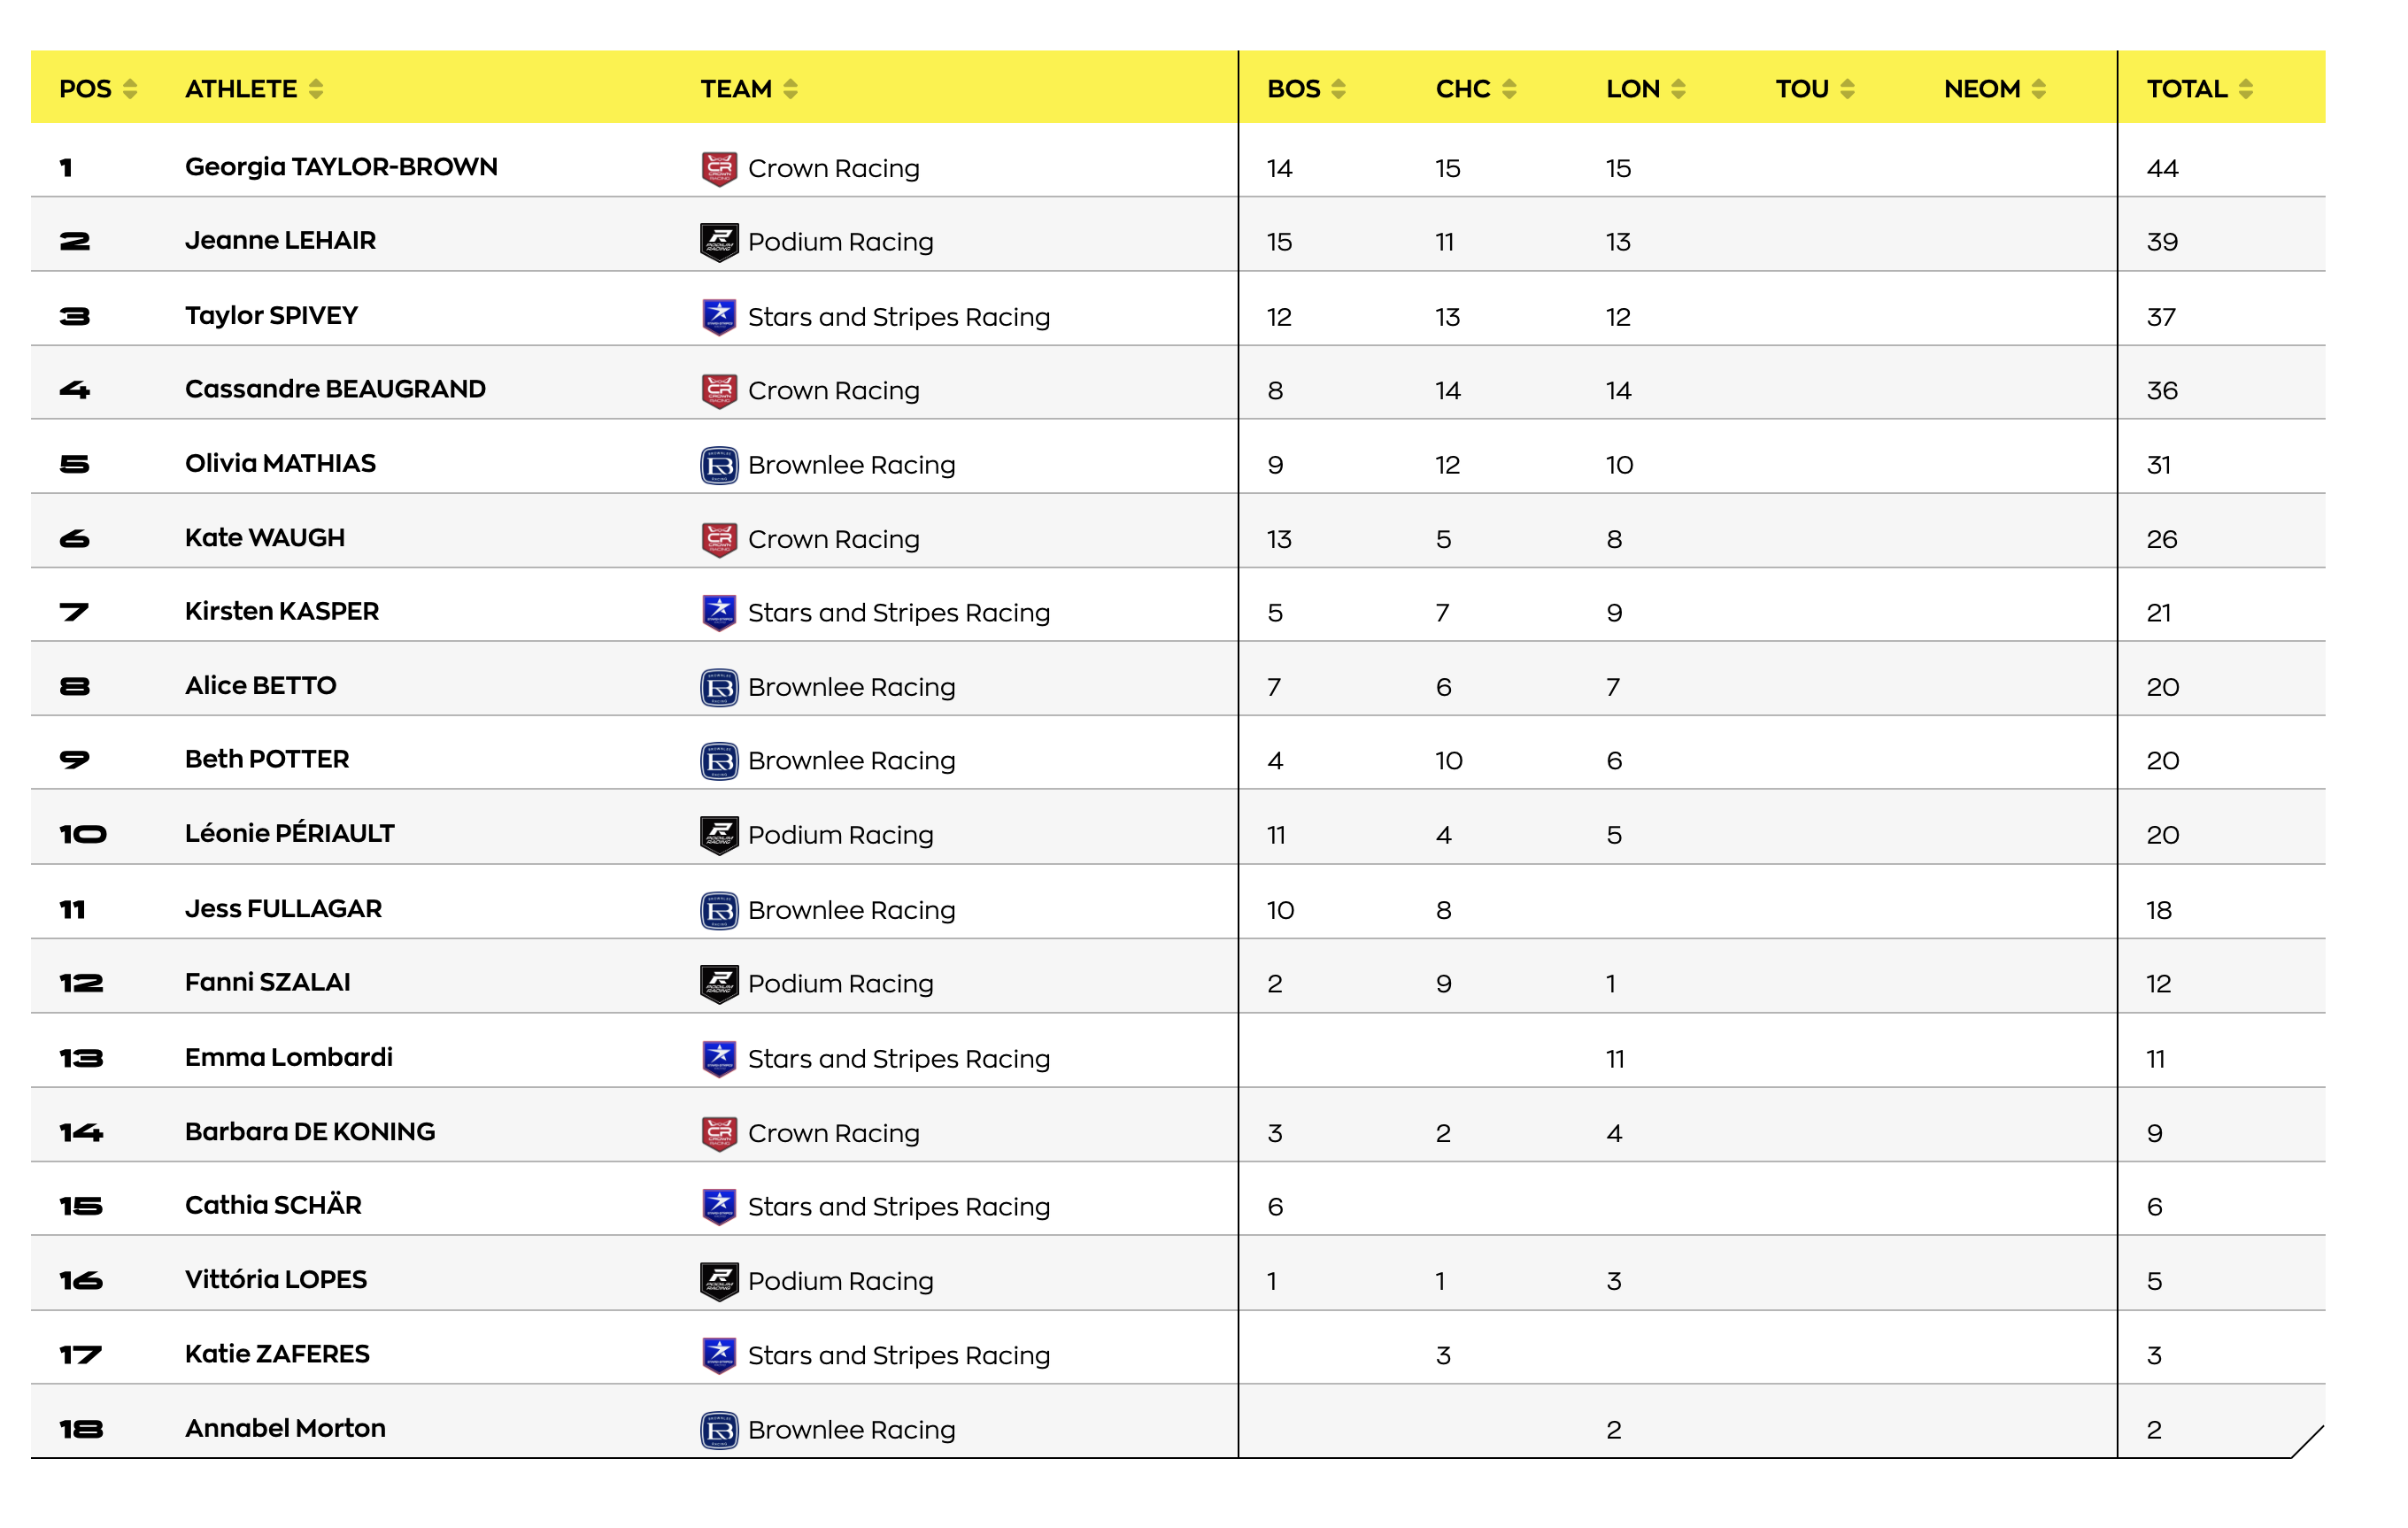Open Cassandre BEAUGRAND athlete name

pos(335,389)
